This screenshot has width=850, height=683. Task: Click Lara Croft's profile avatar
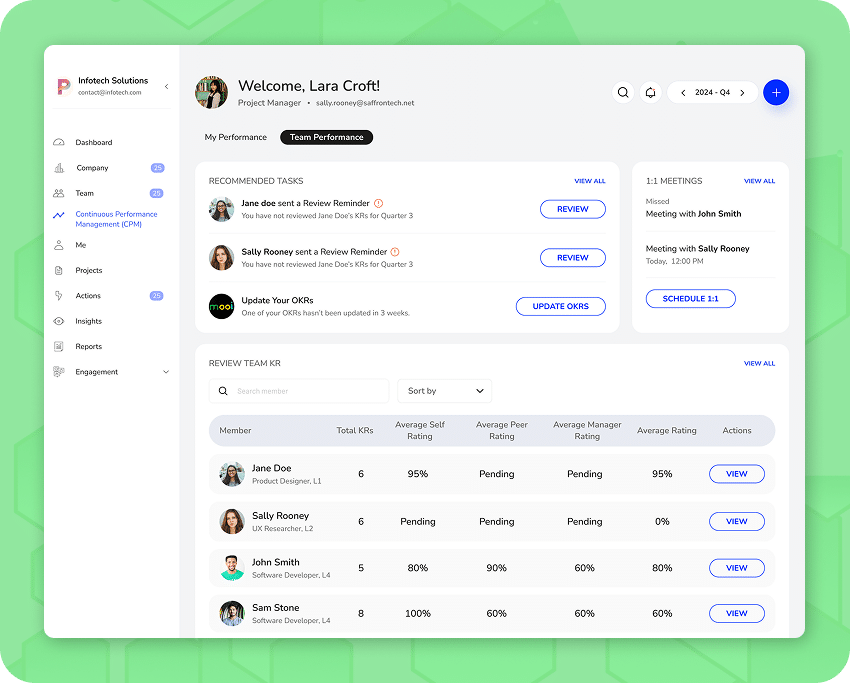point(211,92)
